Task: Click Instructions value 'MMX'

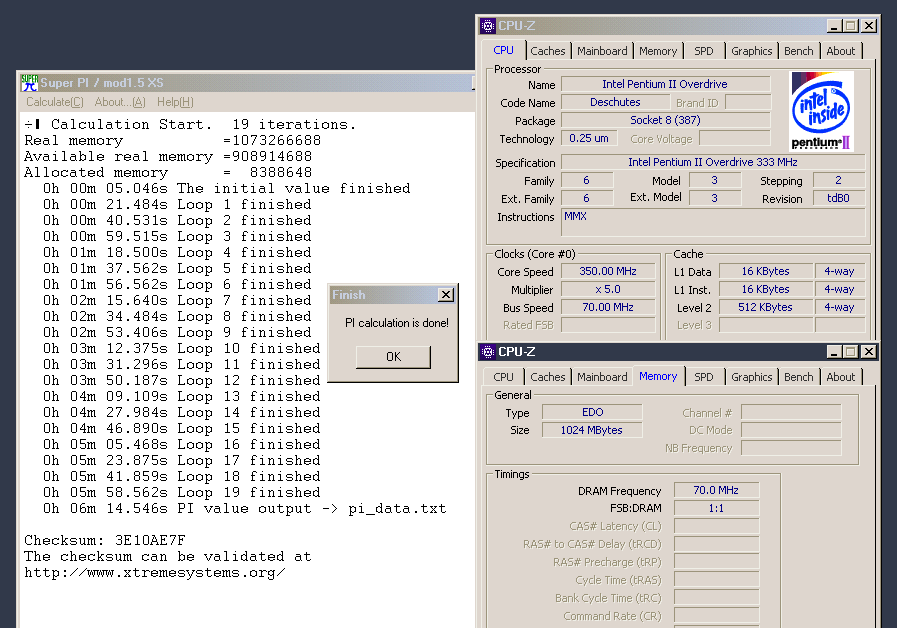Action: [713, 222]
